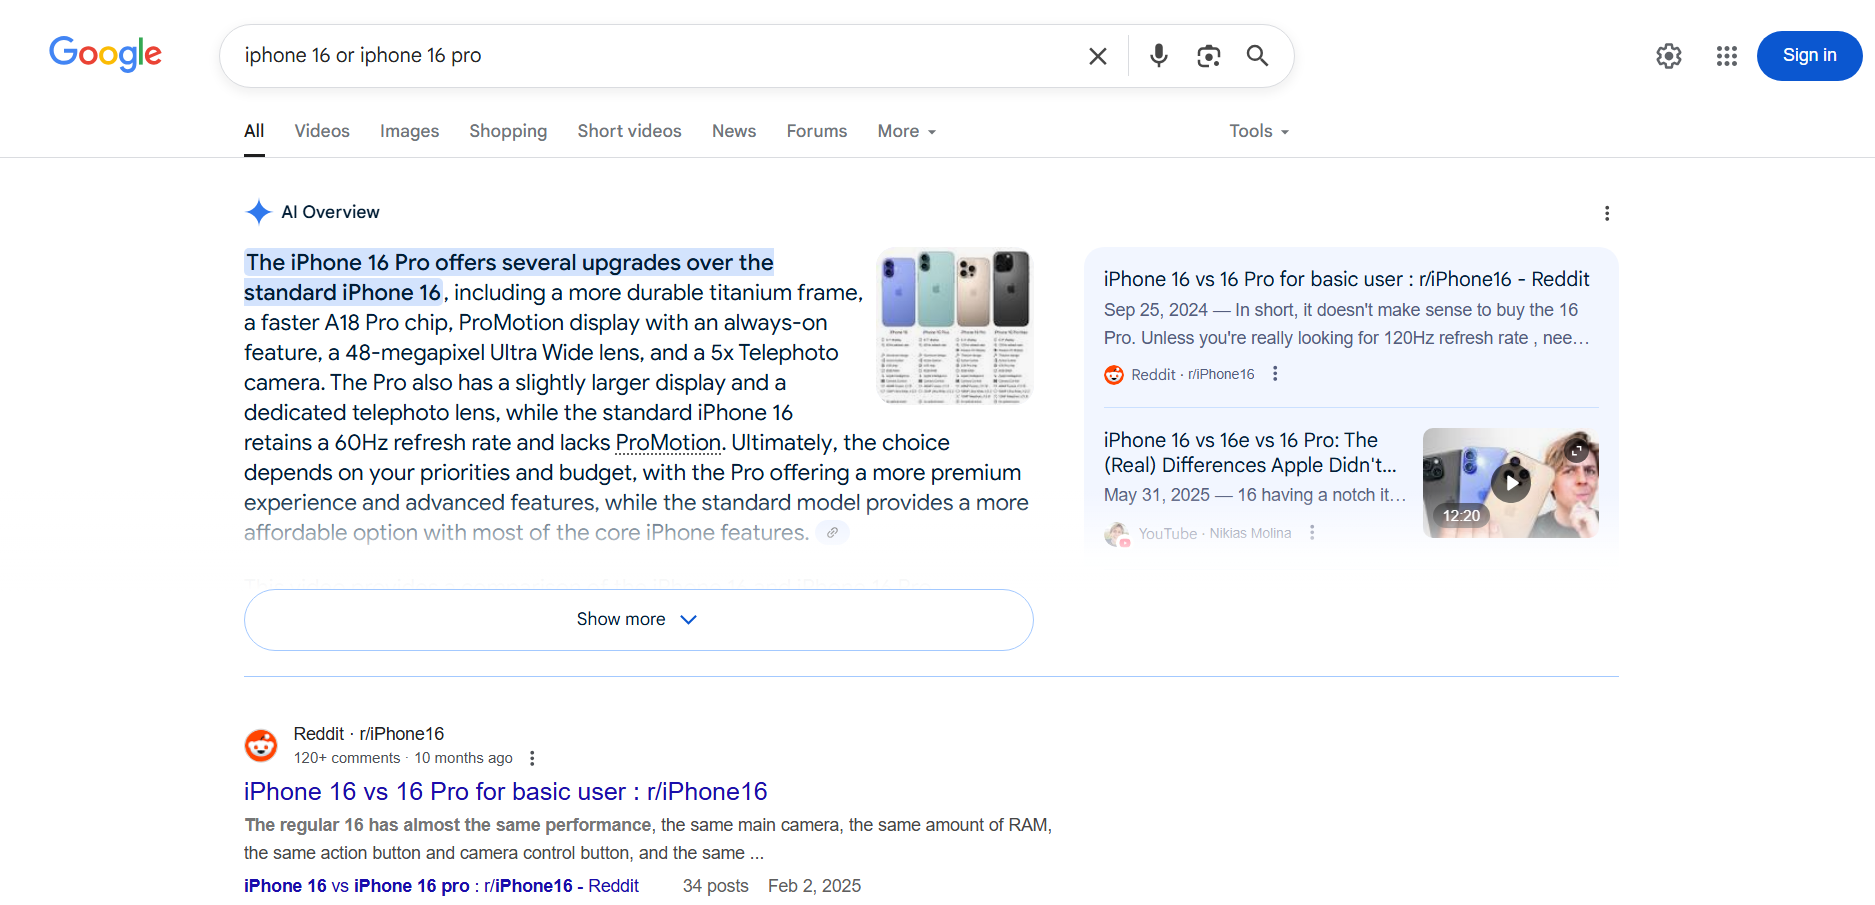Switch to Shopping tab
Image resolution: width=1875 pixels, height=905 pixels.
508,131
